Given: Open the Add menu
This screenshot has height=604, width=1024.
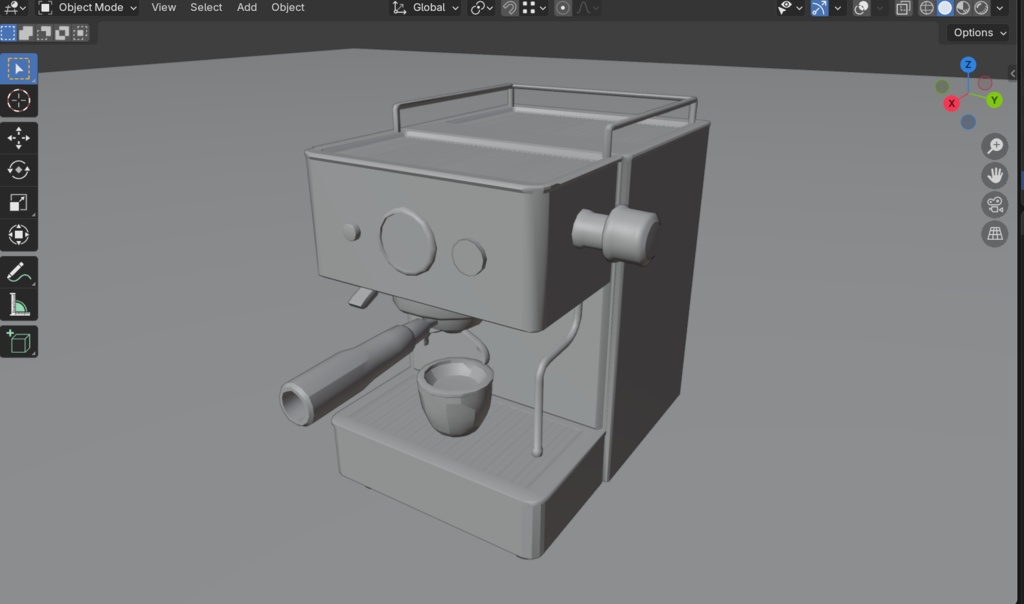Looking at the screenshot, I should coord(246,8).
